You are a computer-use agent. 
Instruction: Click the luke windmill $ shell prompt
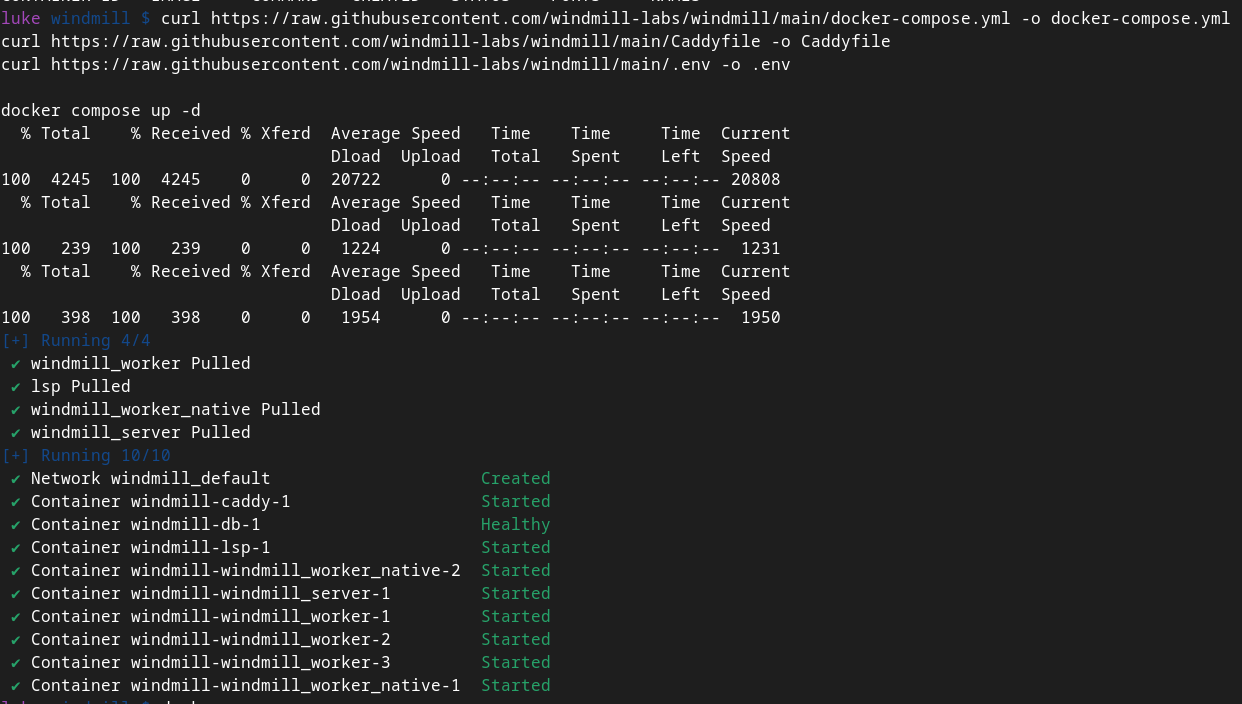pos(76,19)
